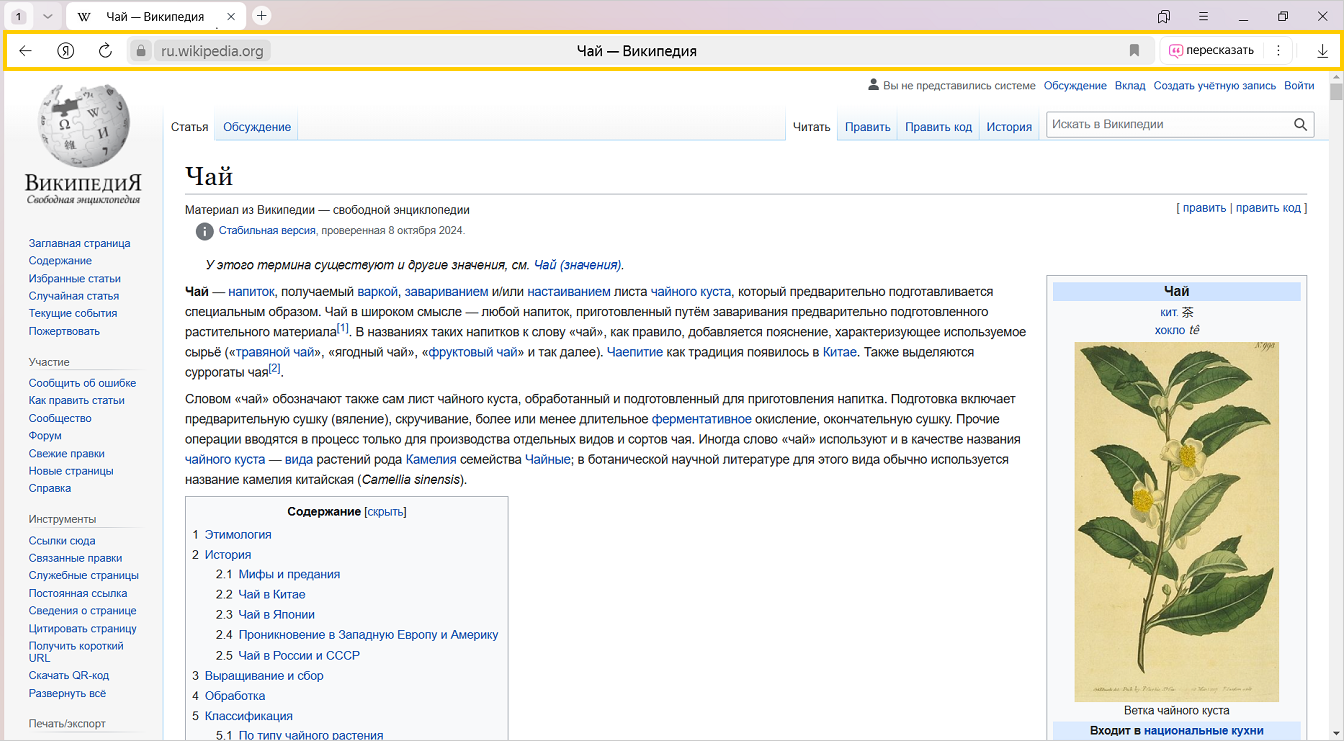The width and height of the screenshot is (1344, 741).
Task: Reload the page with refresh icon
Action: [105, 51]
